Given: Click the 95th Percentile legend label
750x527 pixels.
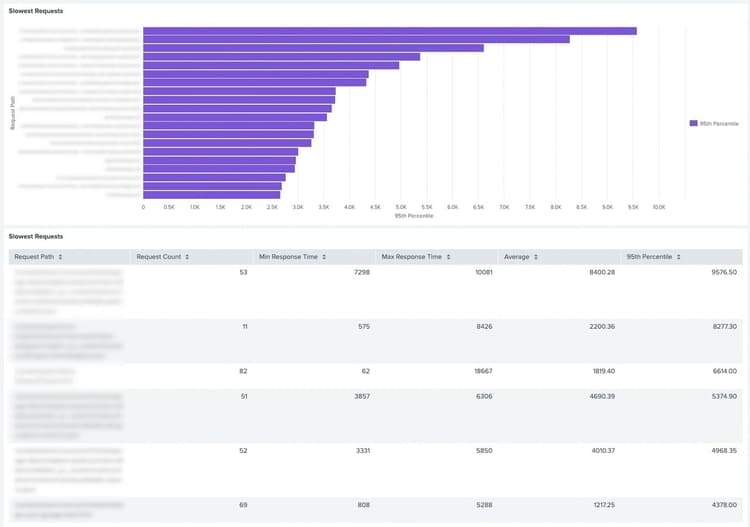Looking at the screenshot, I should pyautogui.click(x=719, y=124).
